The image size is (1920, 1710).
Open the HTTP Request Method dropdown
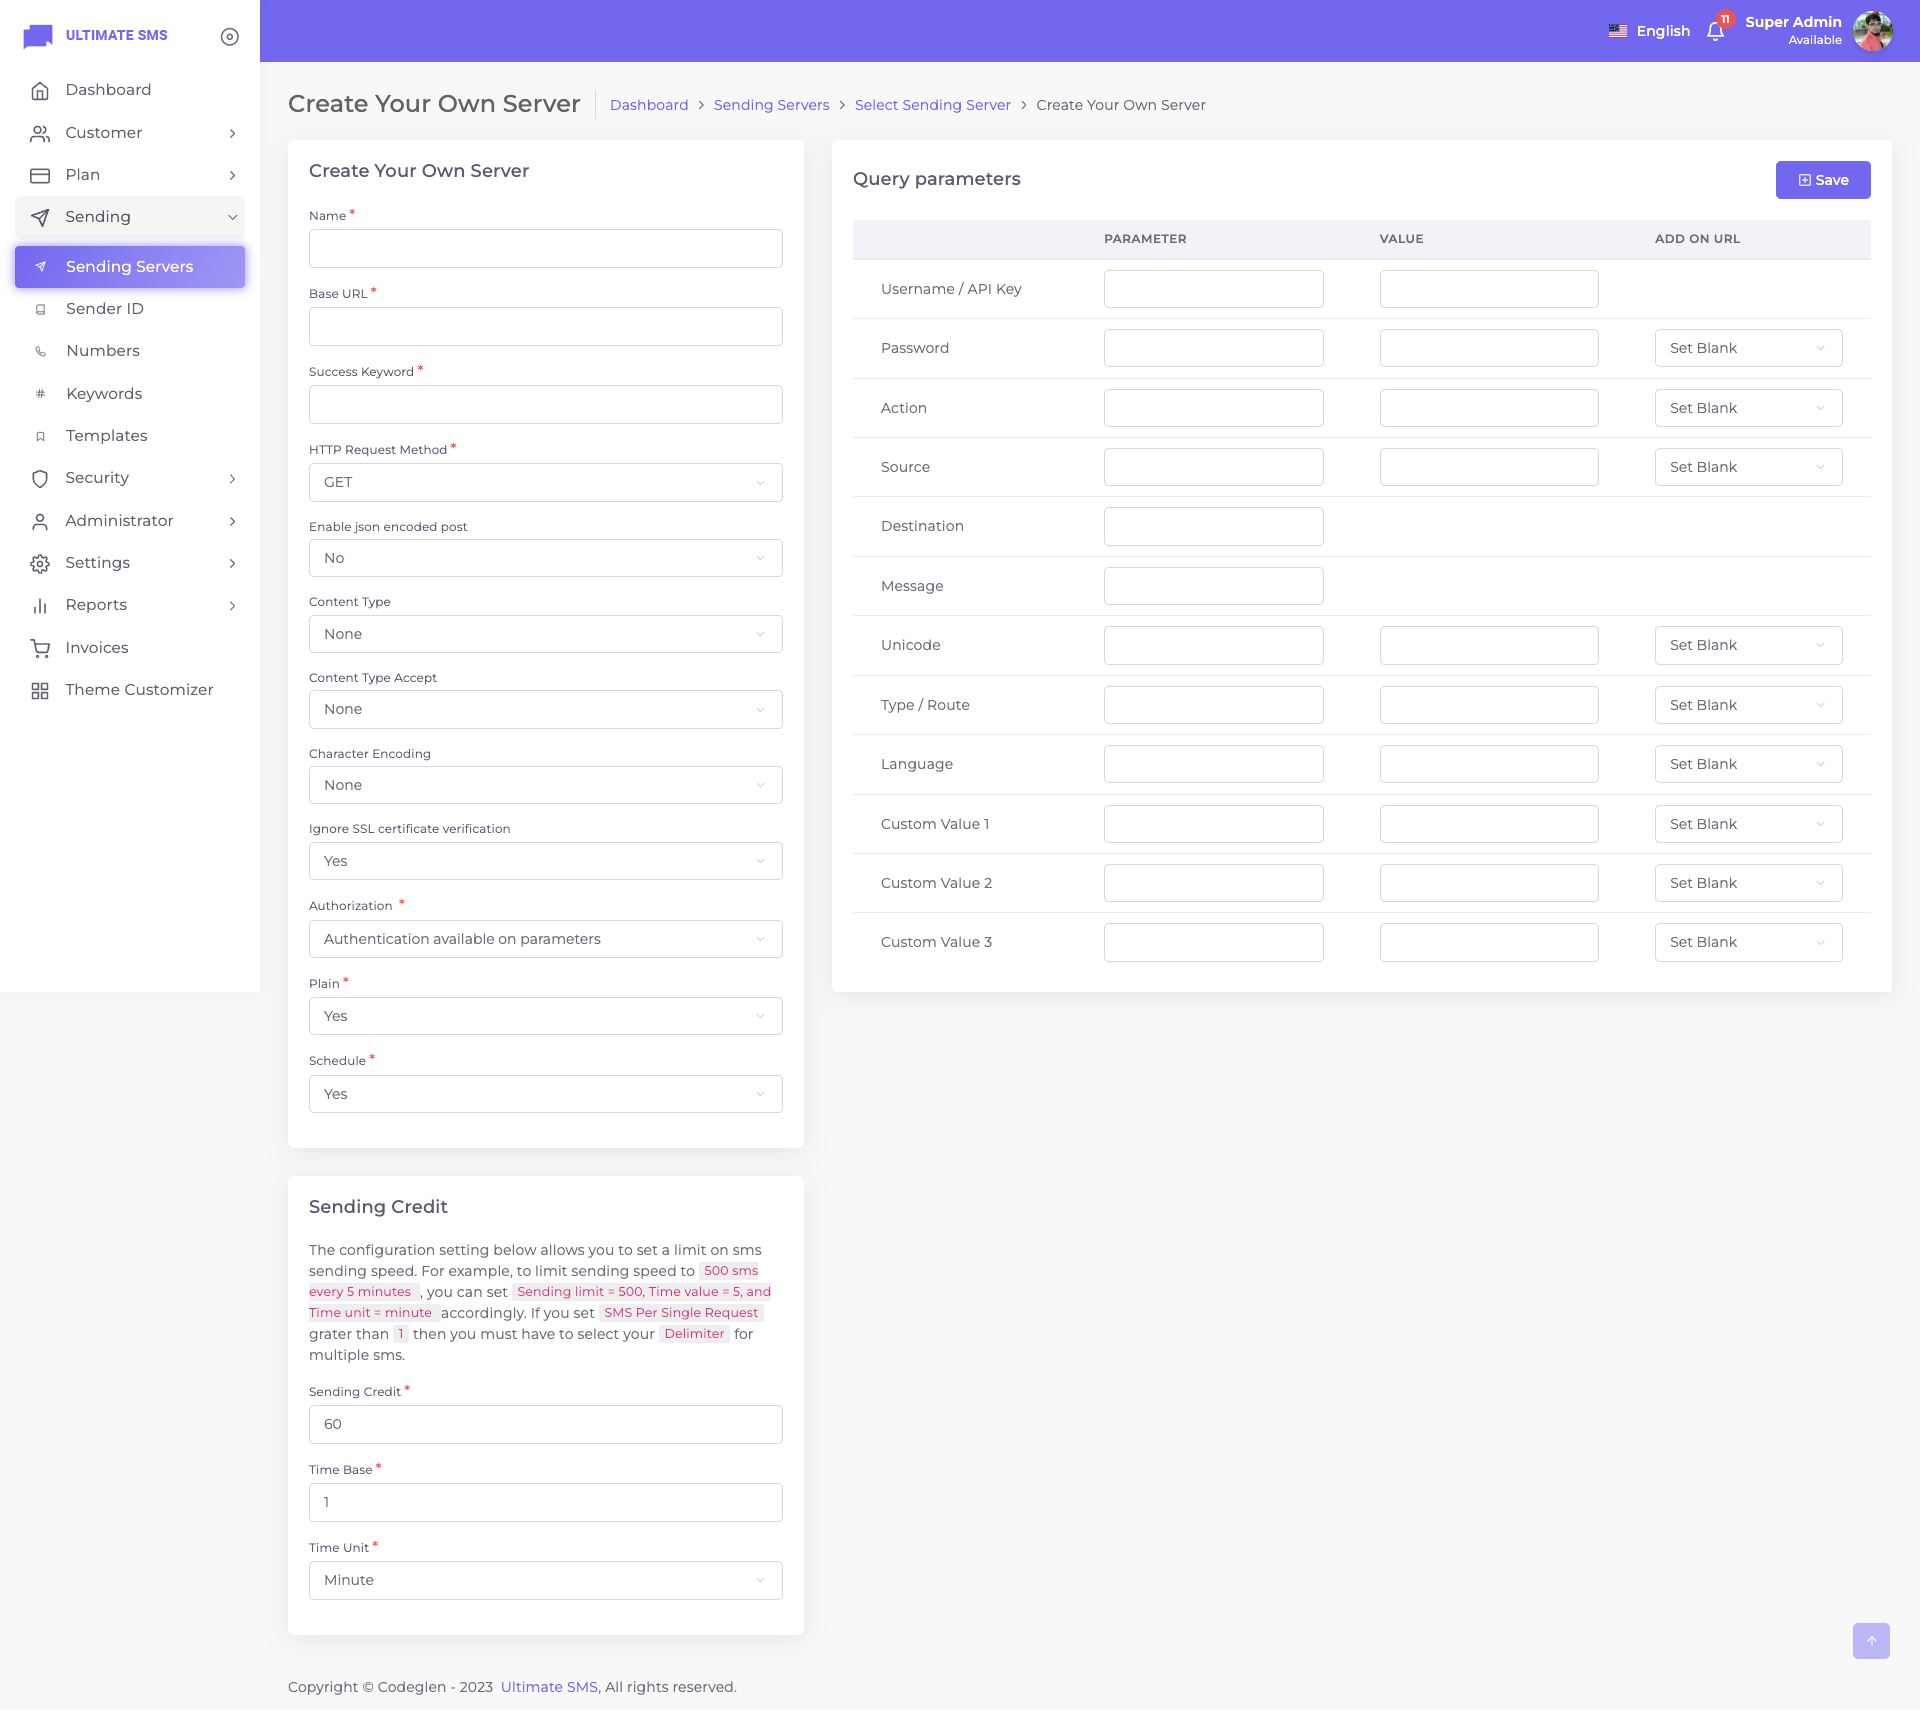click(x=545, y=482)
